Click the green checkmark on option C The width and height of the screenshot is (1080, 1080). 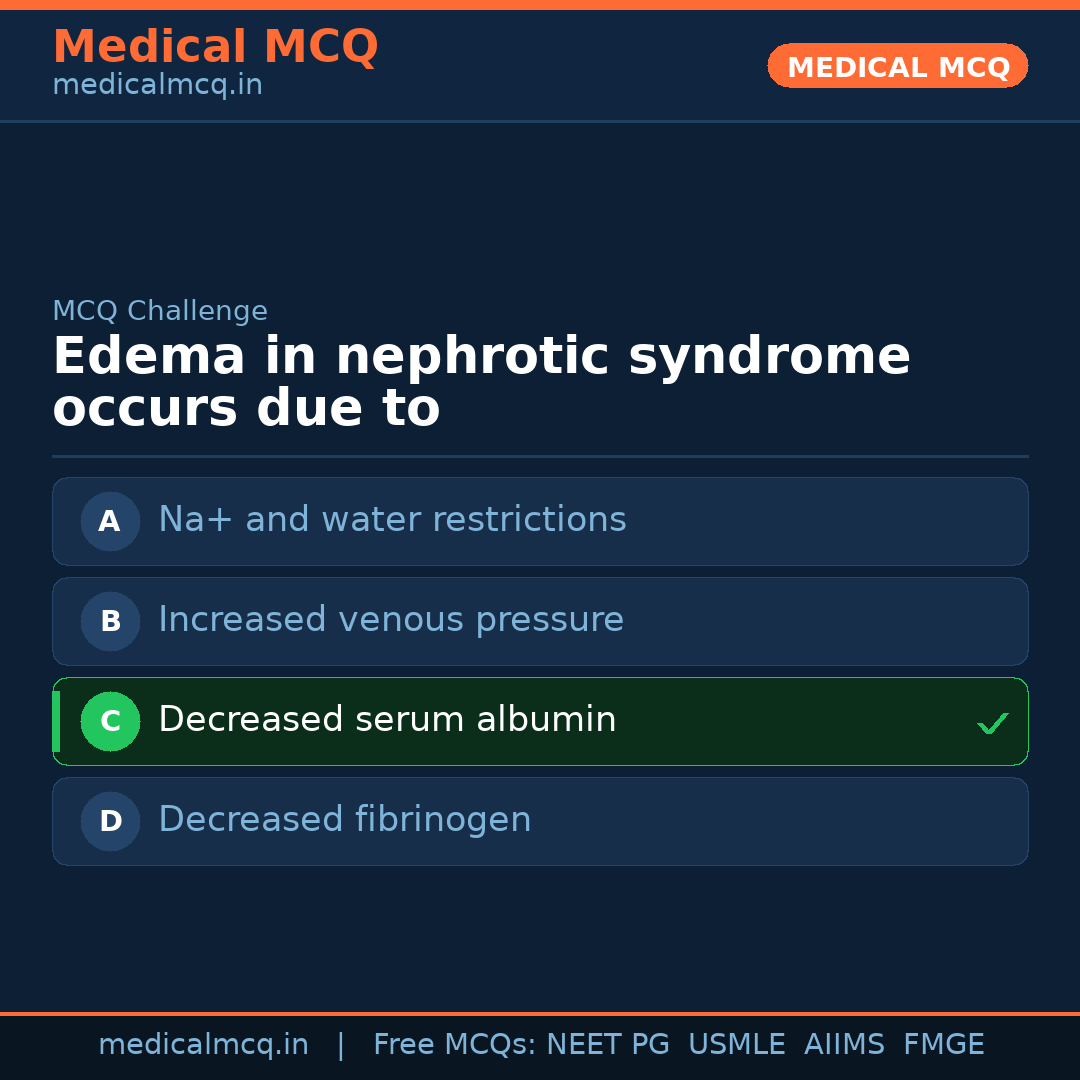click(992, 723)
